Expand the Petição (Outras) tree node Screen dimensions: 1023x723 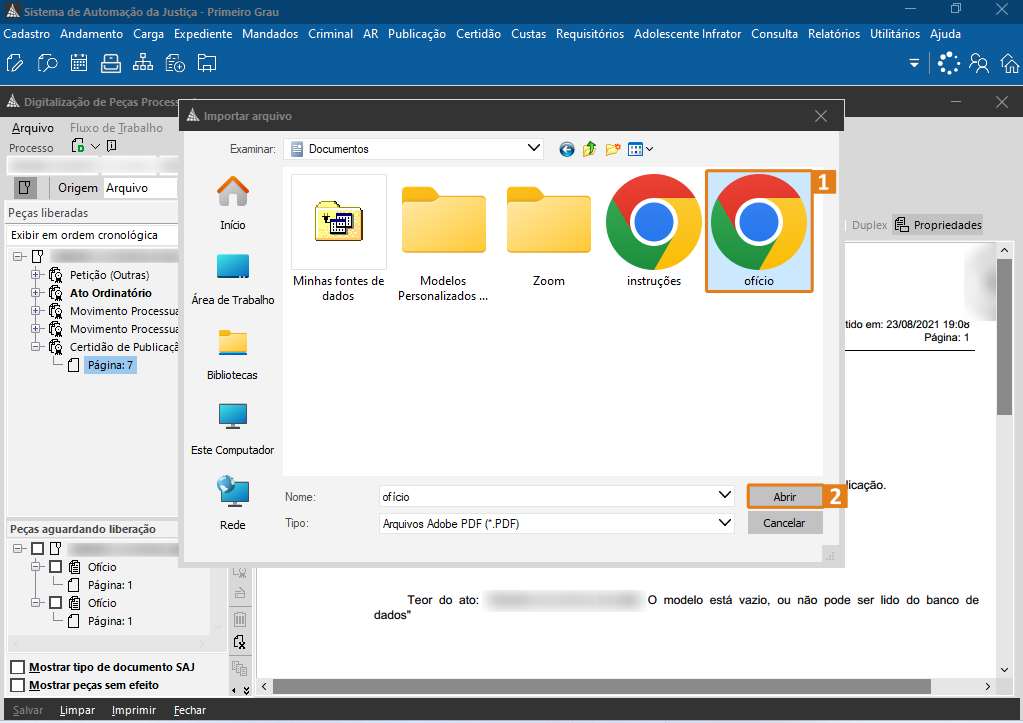tap(37, 275)
